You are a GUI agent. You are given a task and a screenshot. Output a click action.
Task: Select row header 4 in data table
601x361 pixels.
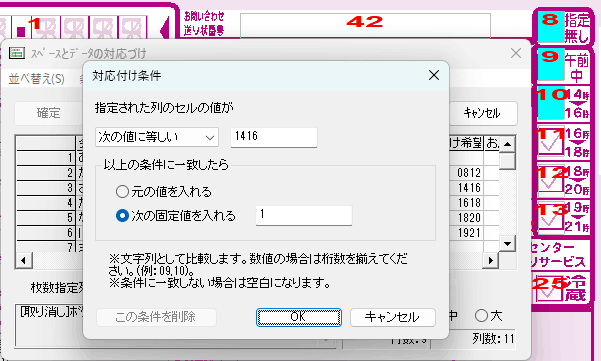(x=46, y=203)
